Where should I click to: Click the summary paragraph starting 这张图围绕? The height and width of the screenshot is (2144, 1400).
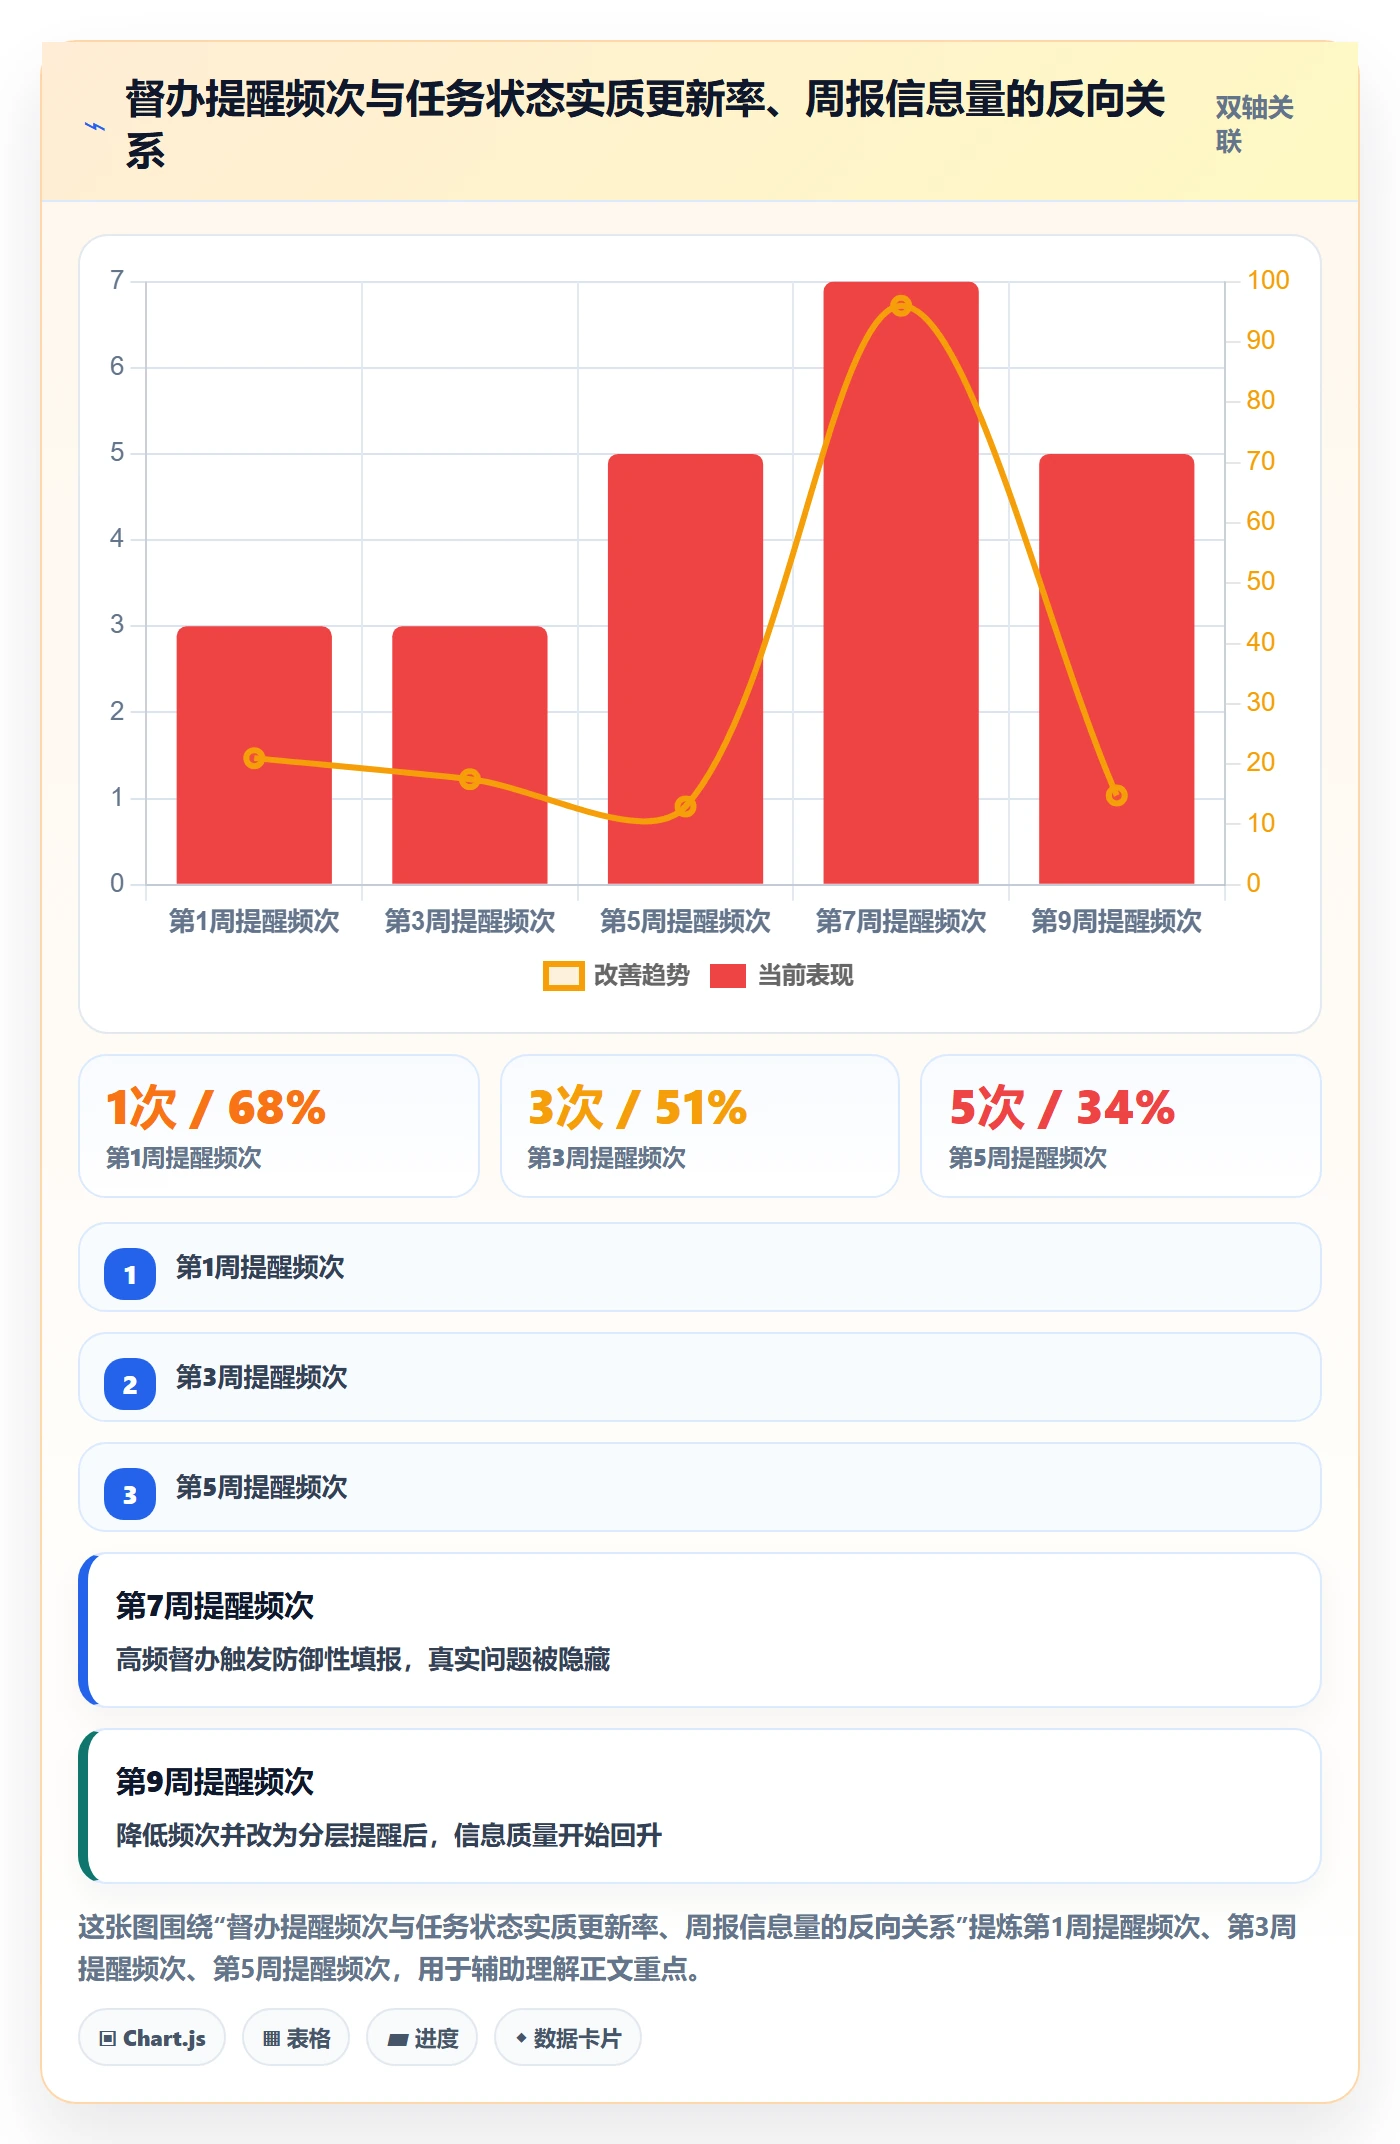pos(688,1947)
